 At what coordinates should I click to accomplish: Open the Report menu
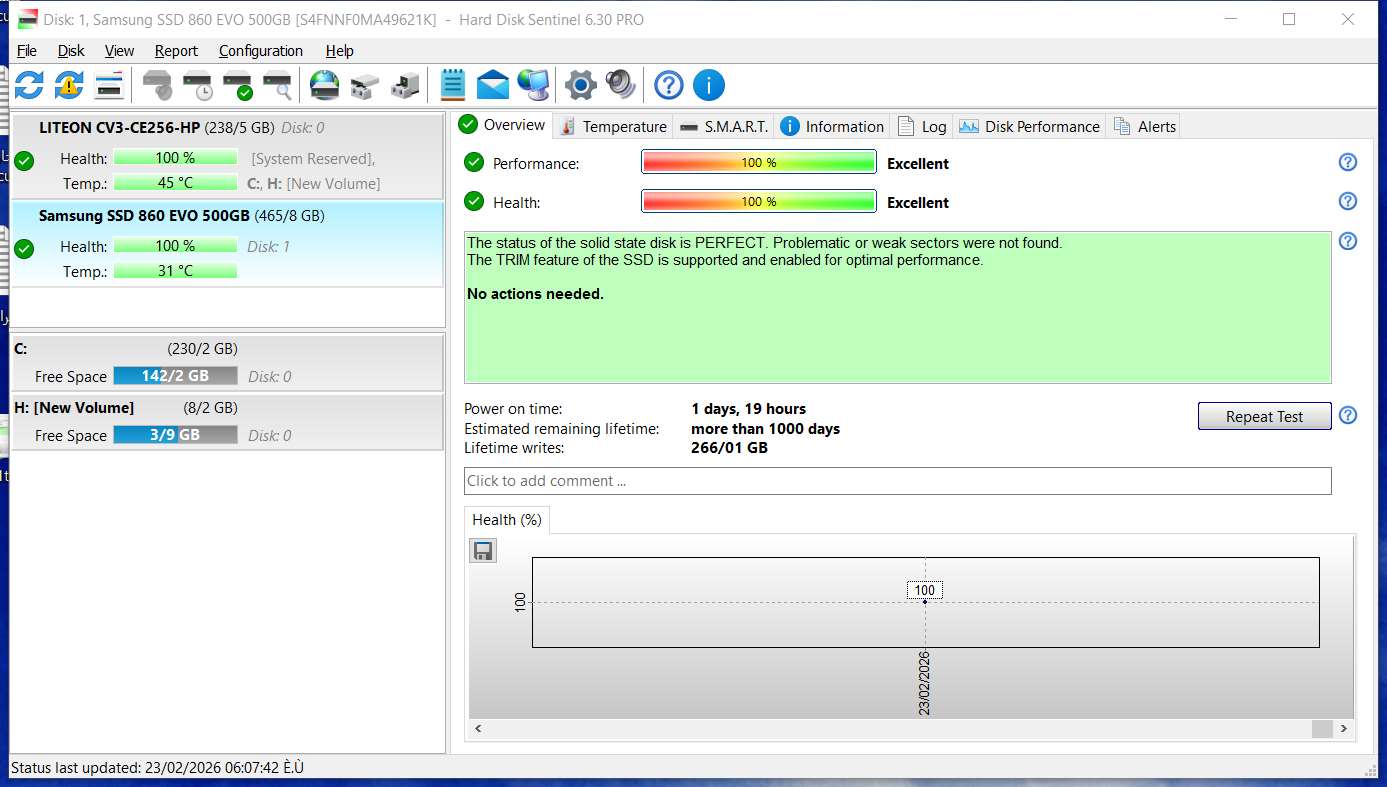point(176,51)
